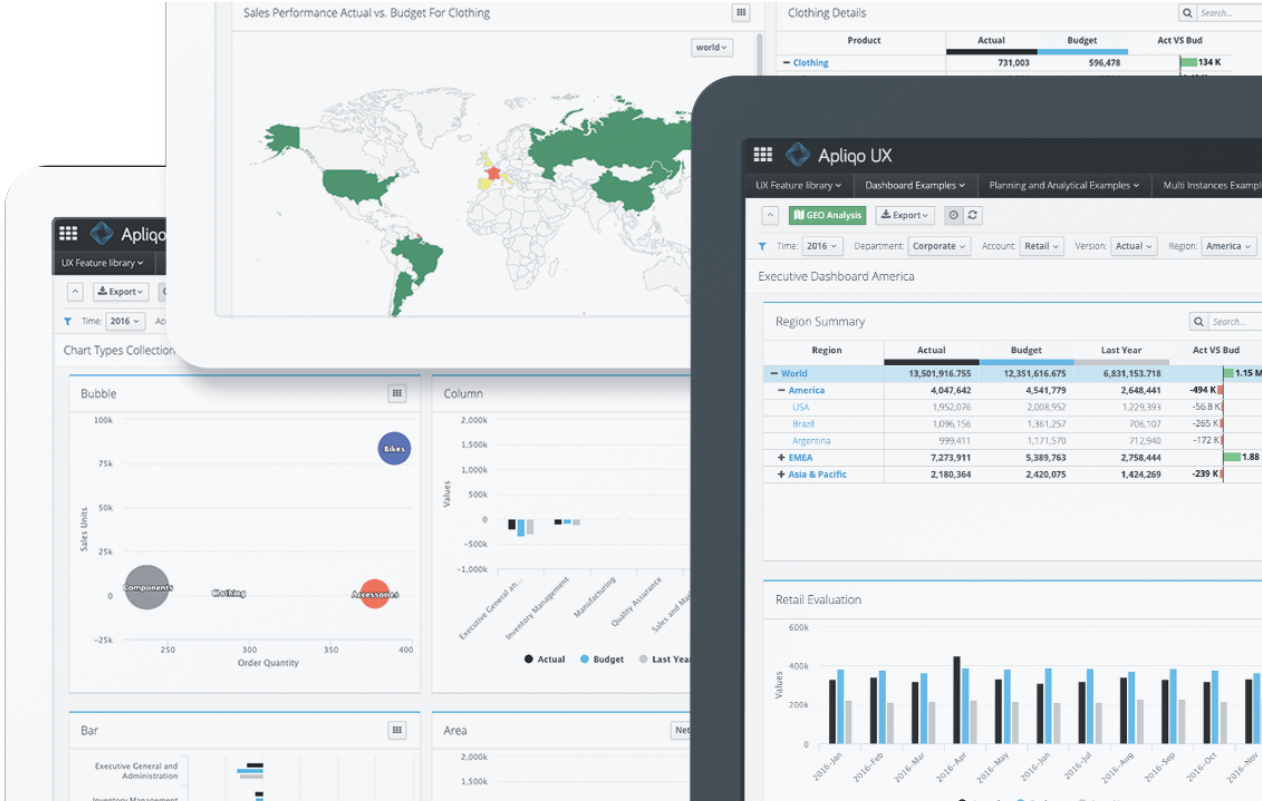Collapse the America row in Region Summary
This screenshot has height=801, width=1262.
pyautogui.click(x=782, y=390)
